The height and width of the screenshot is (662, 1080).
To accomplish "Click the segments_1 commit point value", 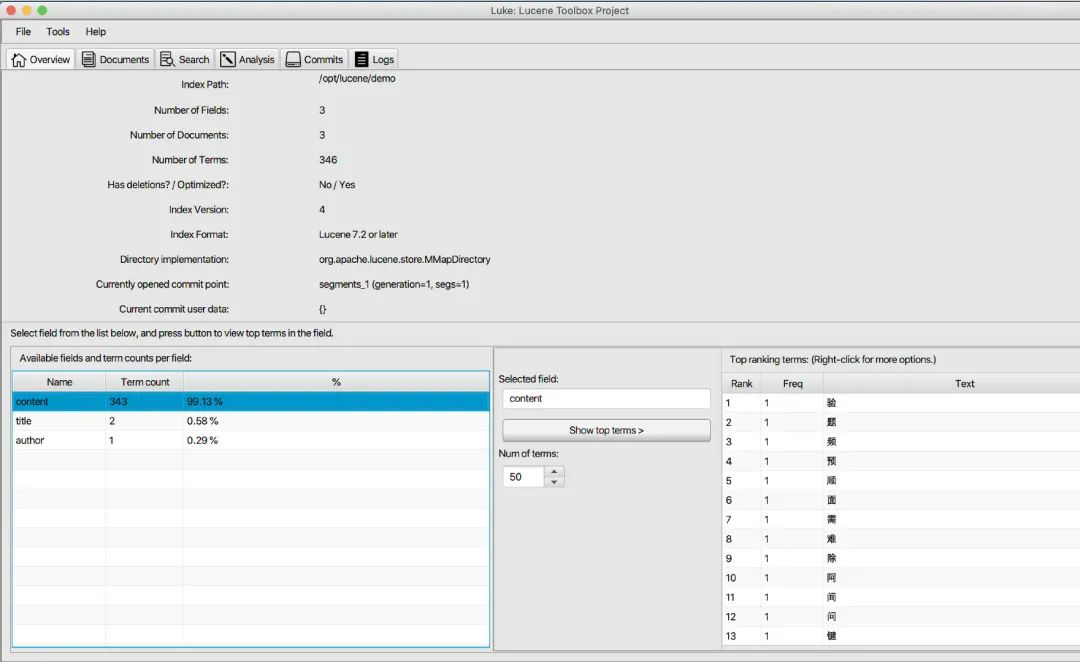I will (394, 284).
